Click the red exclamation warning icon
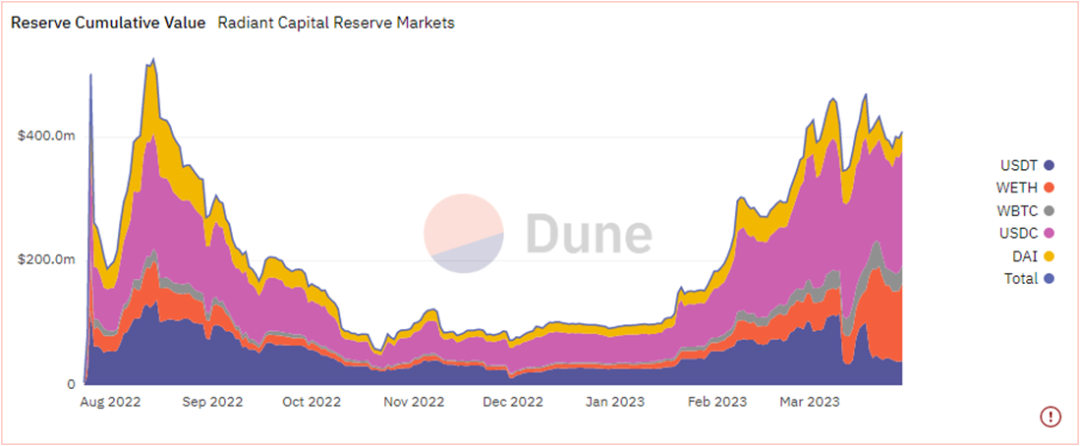This screenshot has height=446, width=1080. (1050, 416)
